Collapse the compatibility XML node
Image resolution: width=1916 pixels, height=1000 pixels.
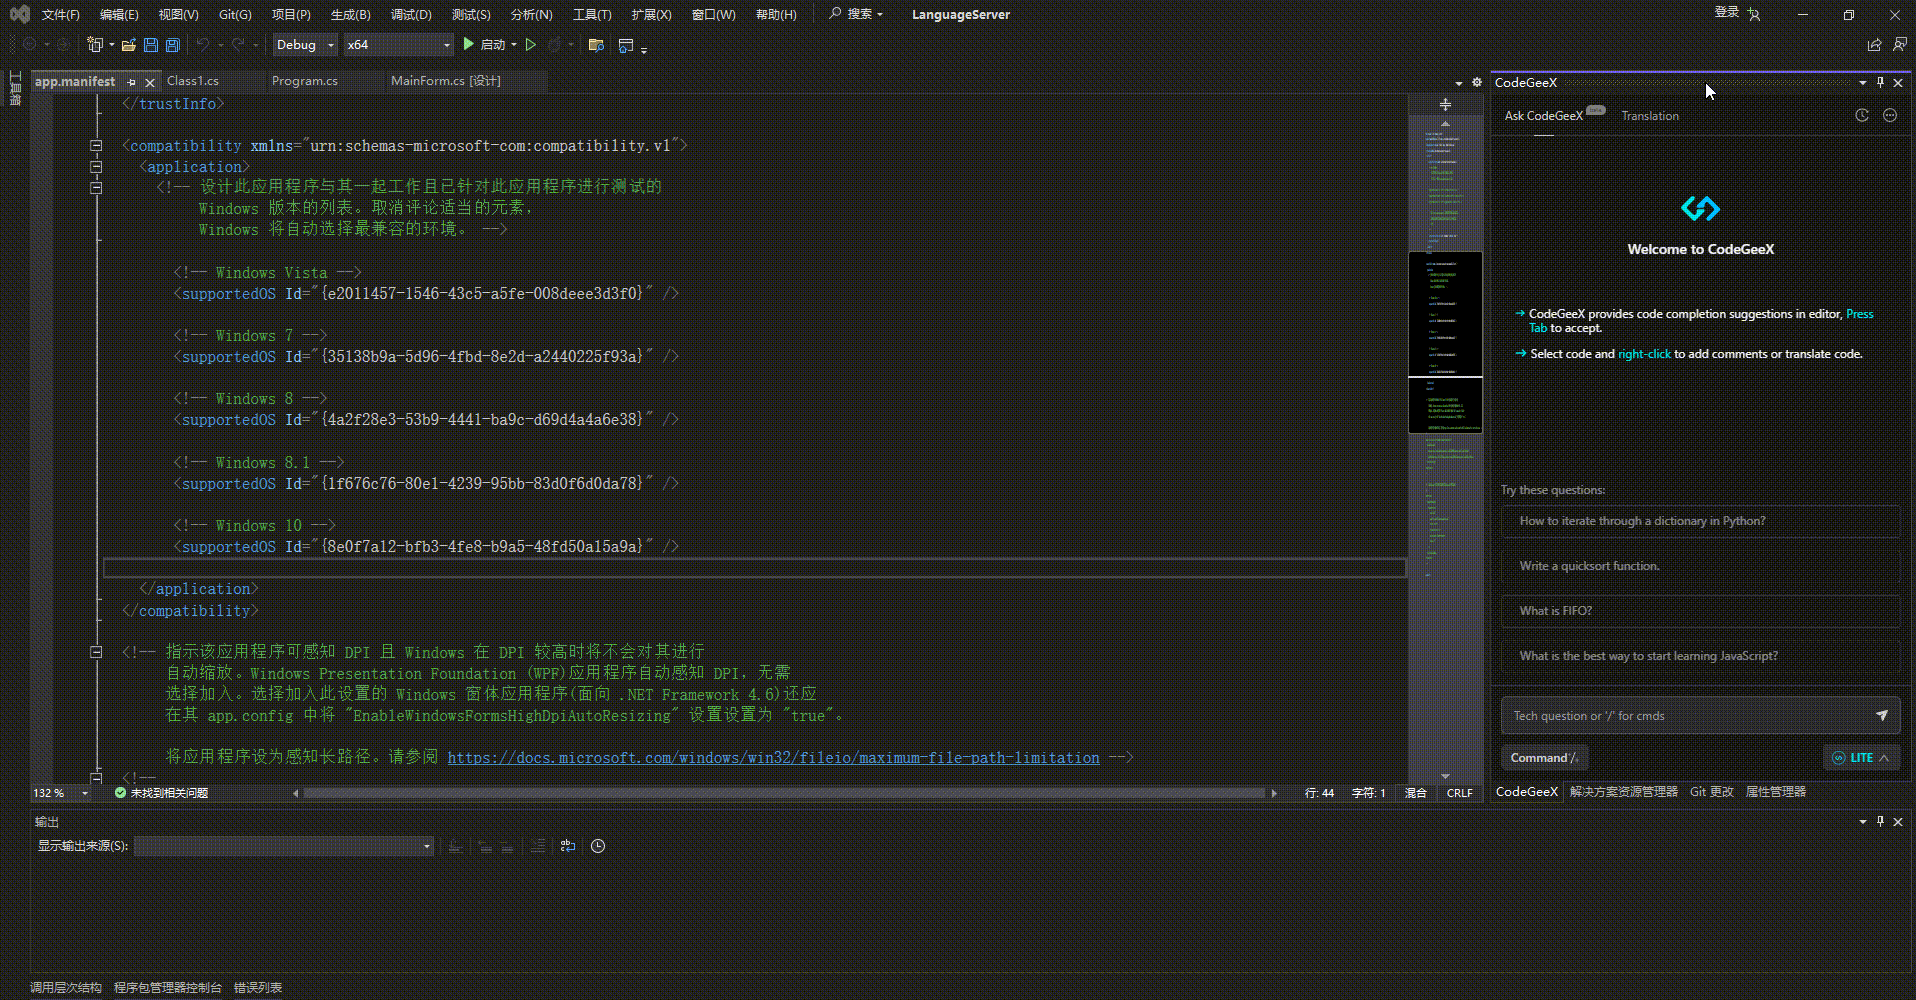[96, 145]
